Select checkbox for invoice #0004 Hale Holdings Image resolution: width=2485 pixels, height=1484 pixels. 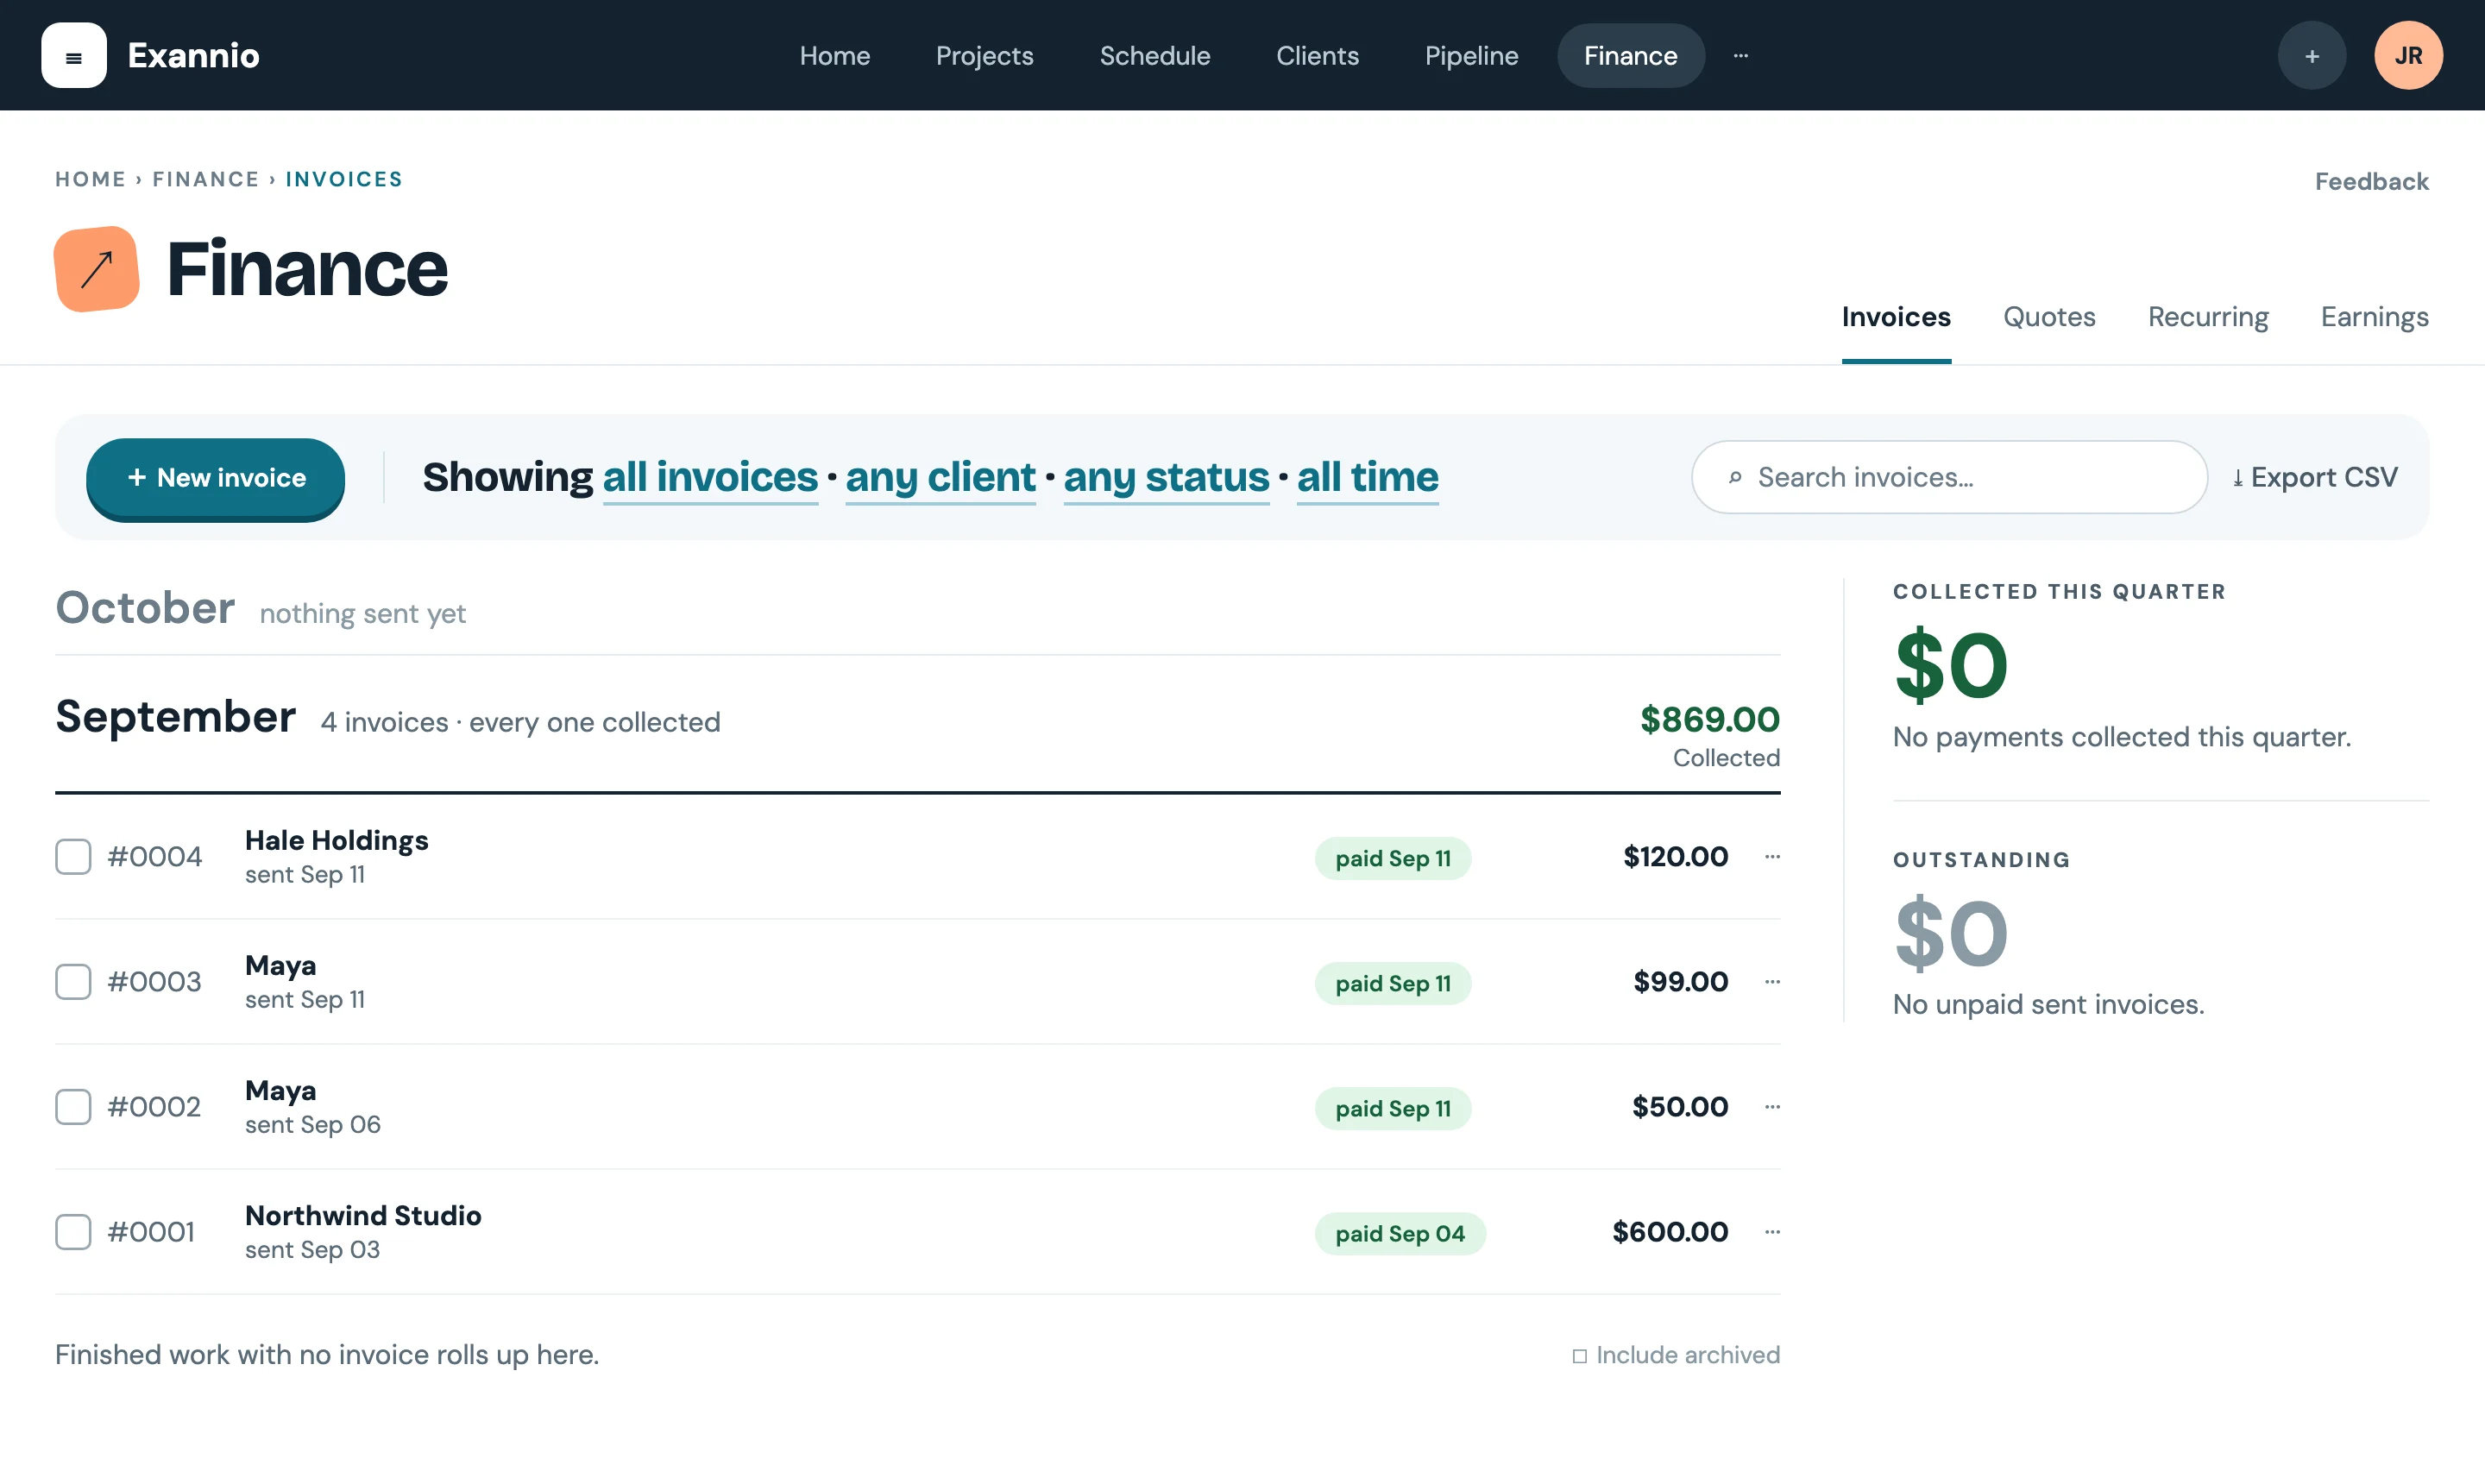coord(73,857)
